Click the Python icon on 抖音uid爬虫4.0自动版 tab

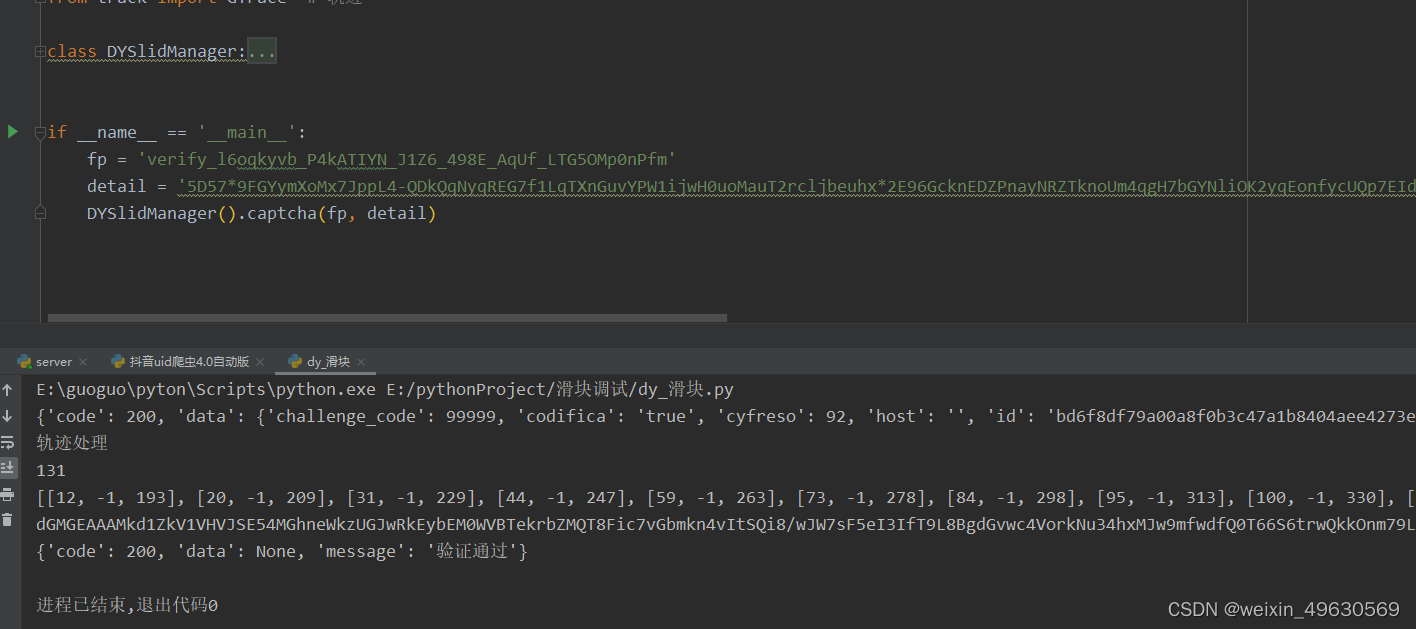coord(118,362)
